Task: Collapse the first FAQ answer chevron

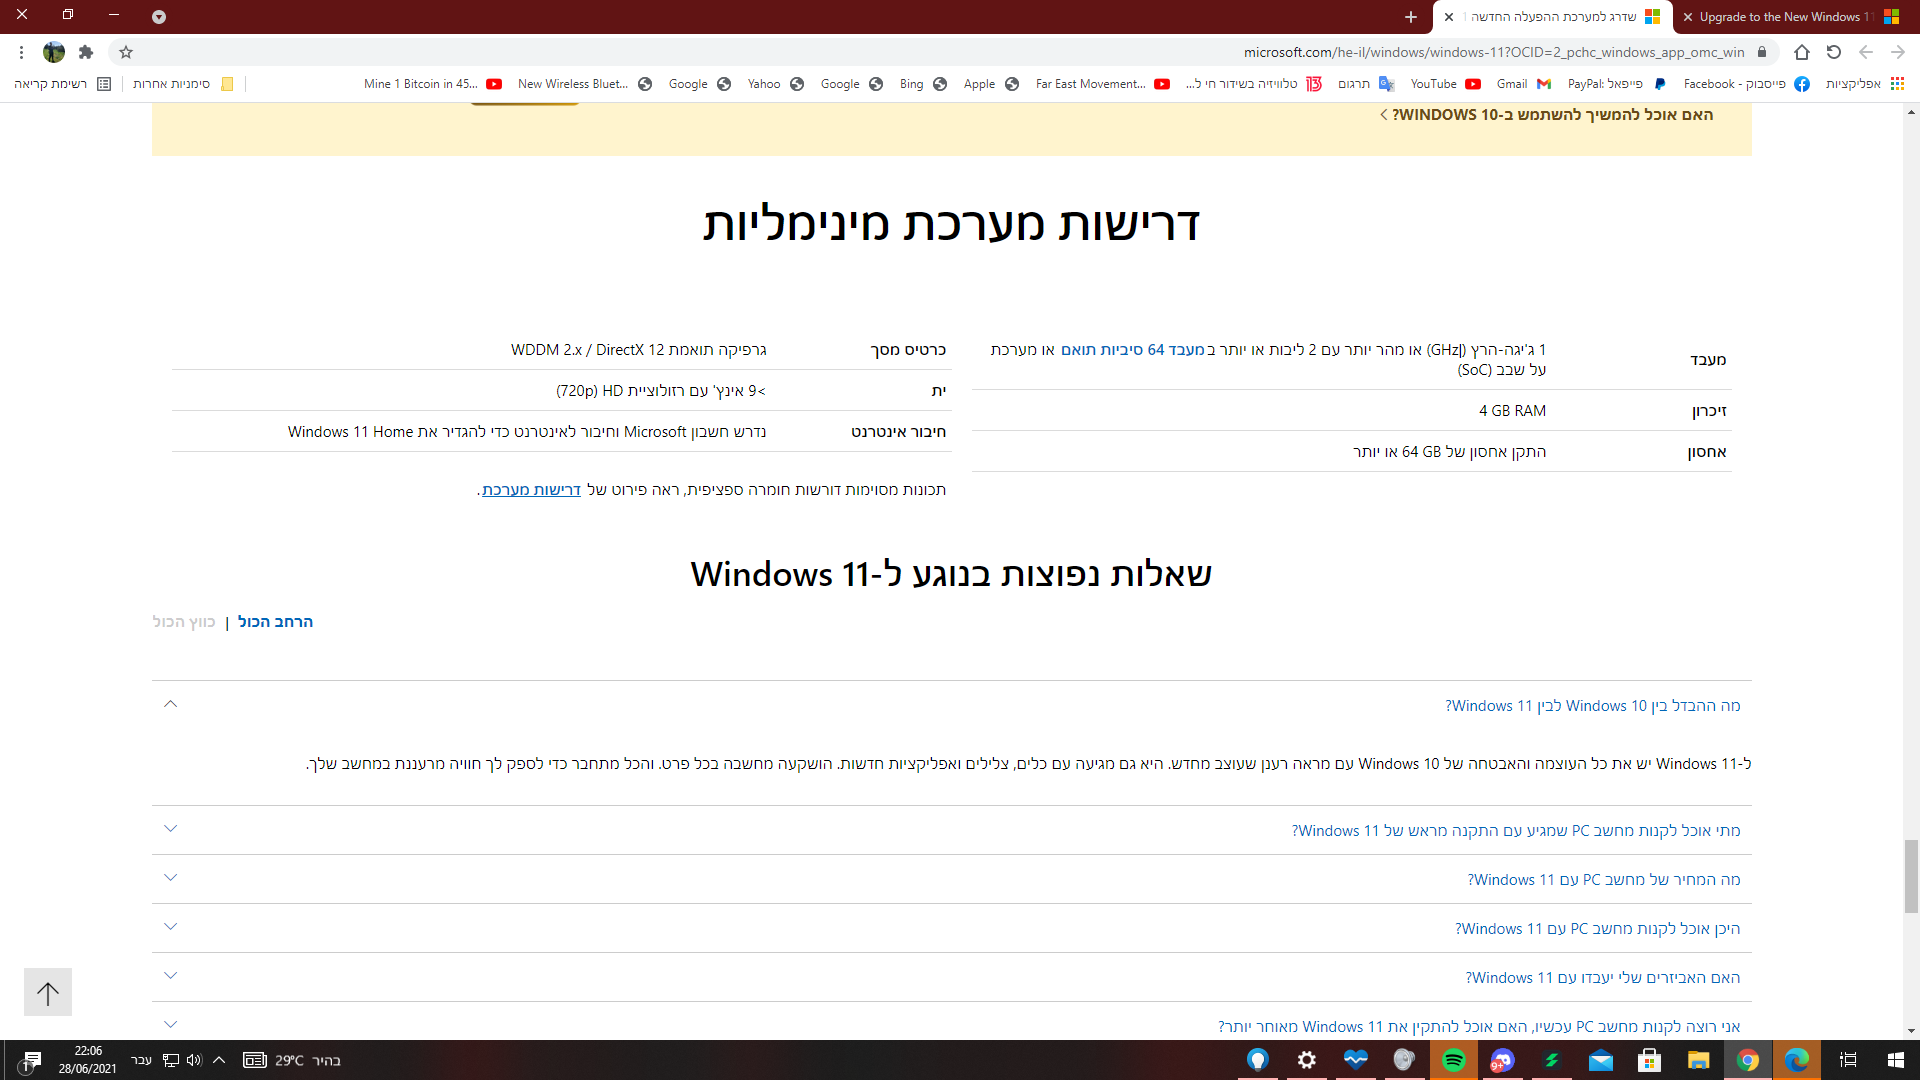Action: (170, 704)
